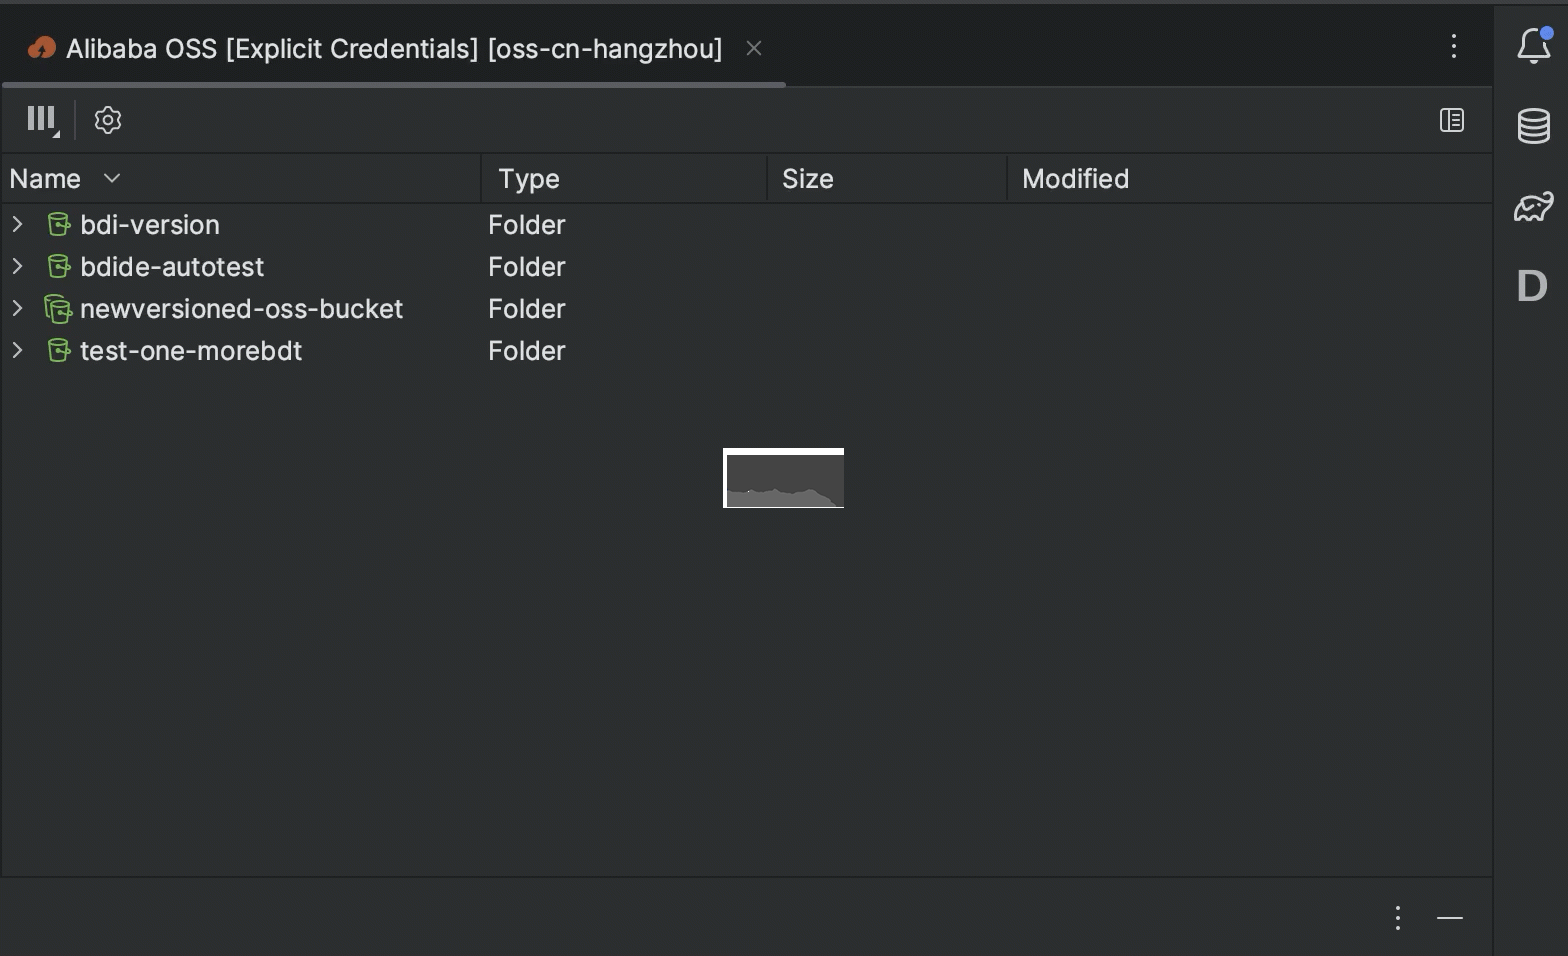
Task: Click the bottom bar minimize dash
Action: pyautogui.click(x=1450, y=918)
